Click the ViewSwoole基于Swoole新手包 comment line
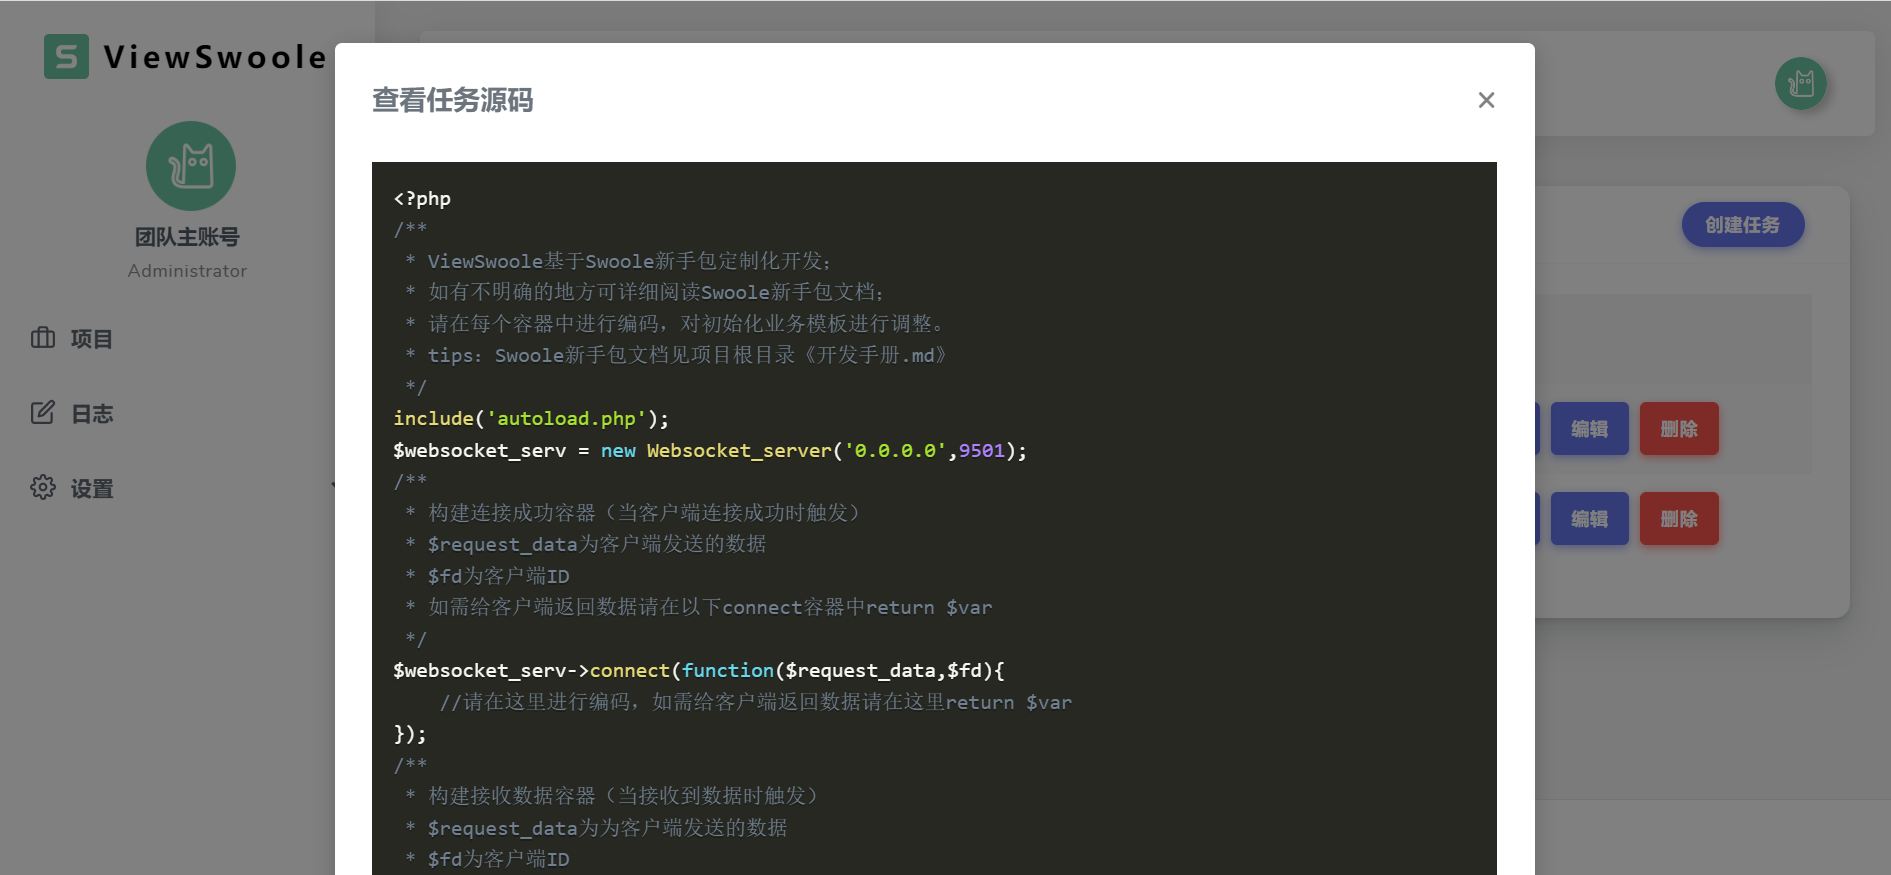This screenshot has height=875, width=1891. 618,261
